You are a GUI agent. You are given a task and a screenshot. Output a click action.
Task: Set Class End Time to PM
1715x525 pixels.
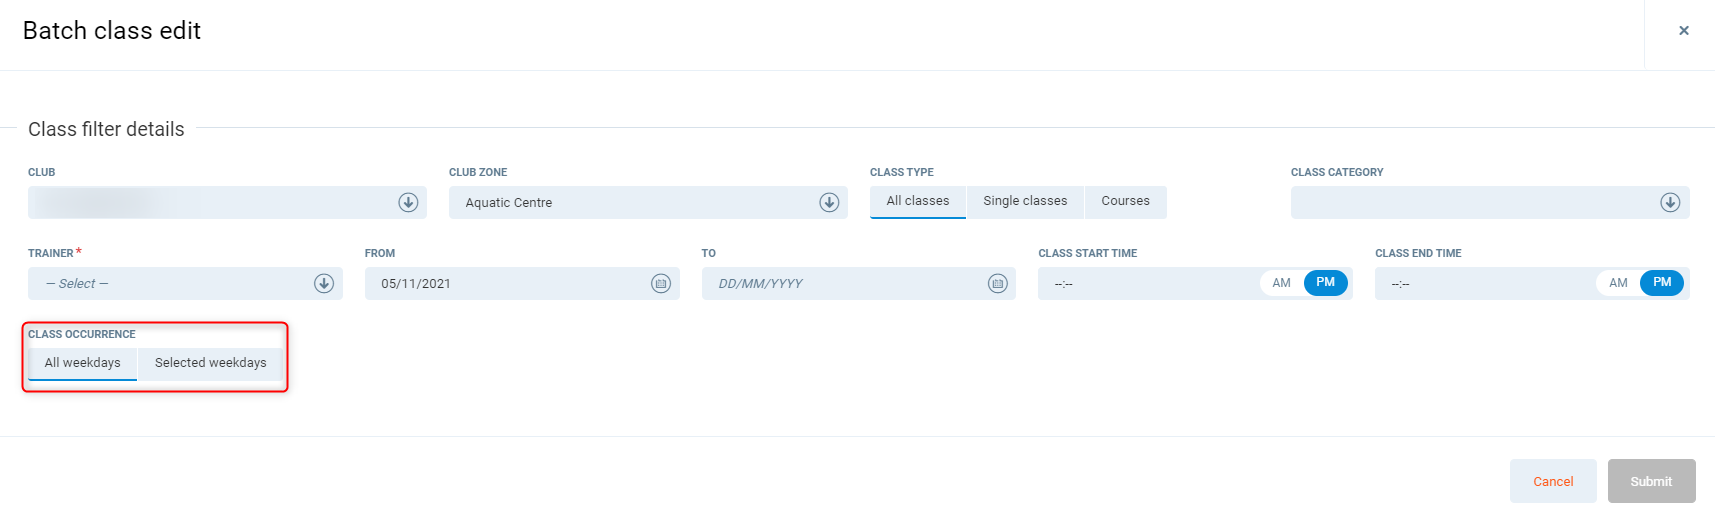[x=1662, y=283]
